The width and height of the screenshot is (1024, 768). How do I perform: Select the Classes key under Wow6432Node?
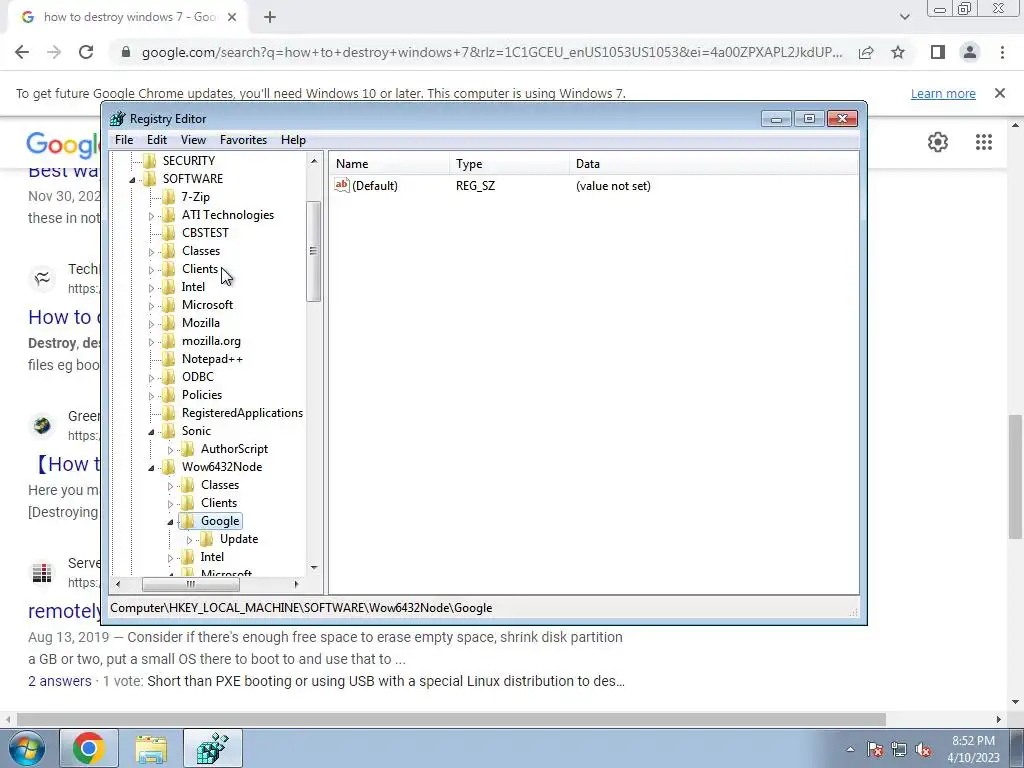tap(219, 485)
